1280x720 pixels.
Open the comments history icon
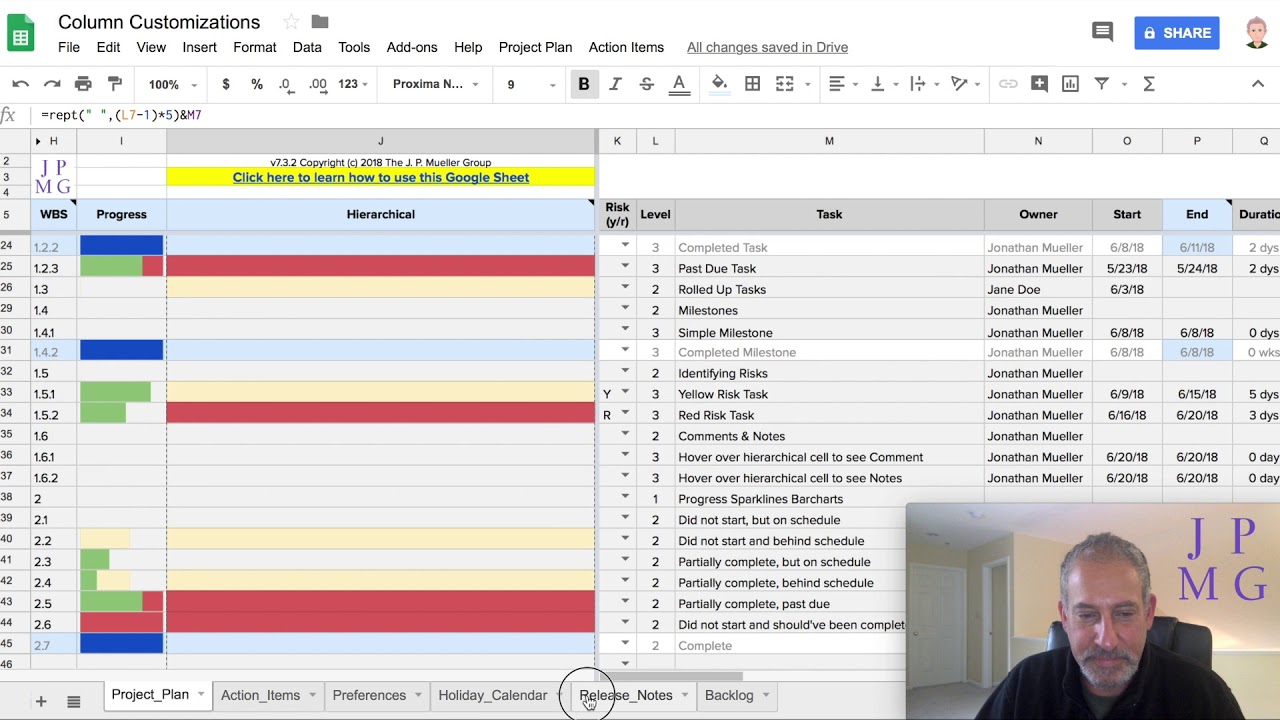click(1102, 32)
